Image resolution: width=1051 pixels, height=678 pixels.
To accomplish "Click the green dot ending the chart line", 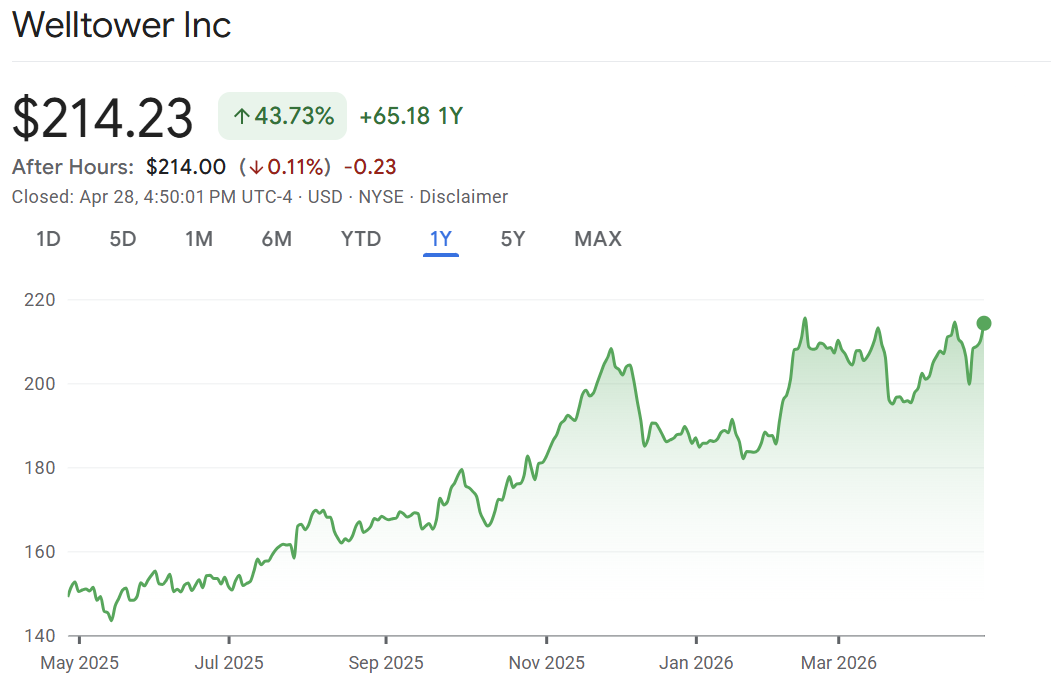I will 984,323.
